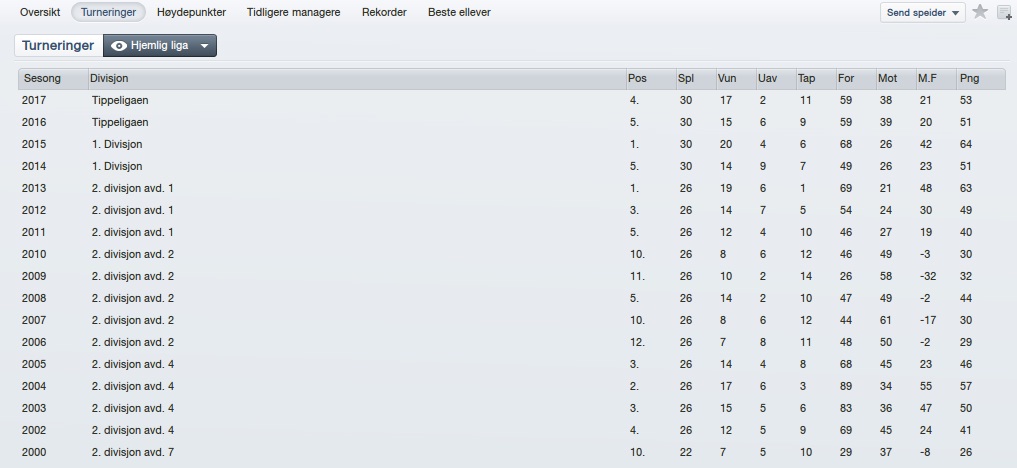Viewport: 1017px width, 468px height.
Task: Open the Tidligere managere tab
Action: click(x=293, y=12)
